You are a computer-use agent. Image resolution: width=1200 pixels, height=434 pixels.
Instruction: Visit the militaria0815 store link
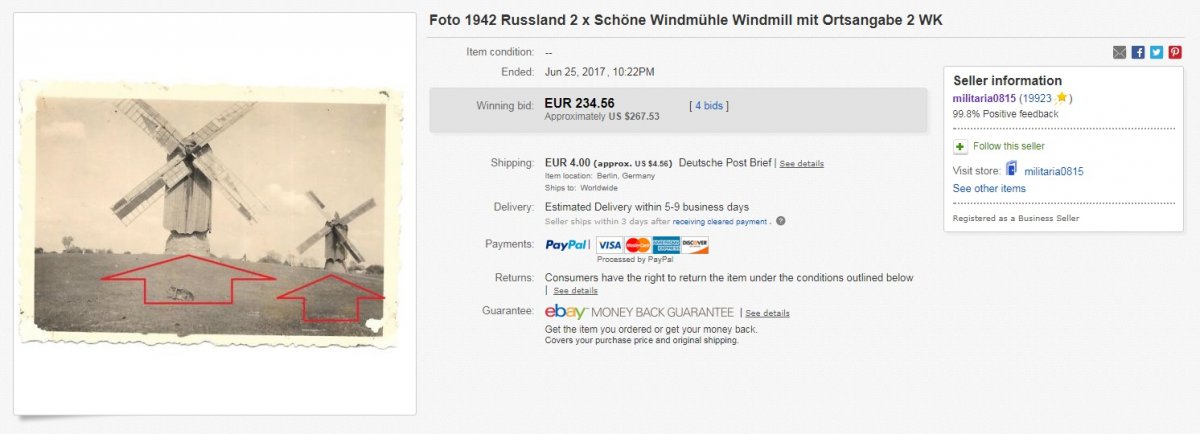tap(1053, 171)
